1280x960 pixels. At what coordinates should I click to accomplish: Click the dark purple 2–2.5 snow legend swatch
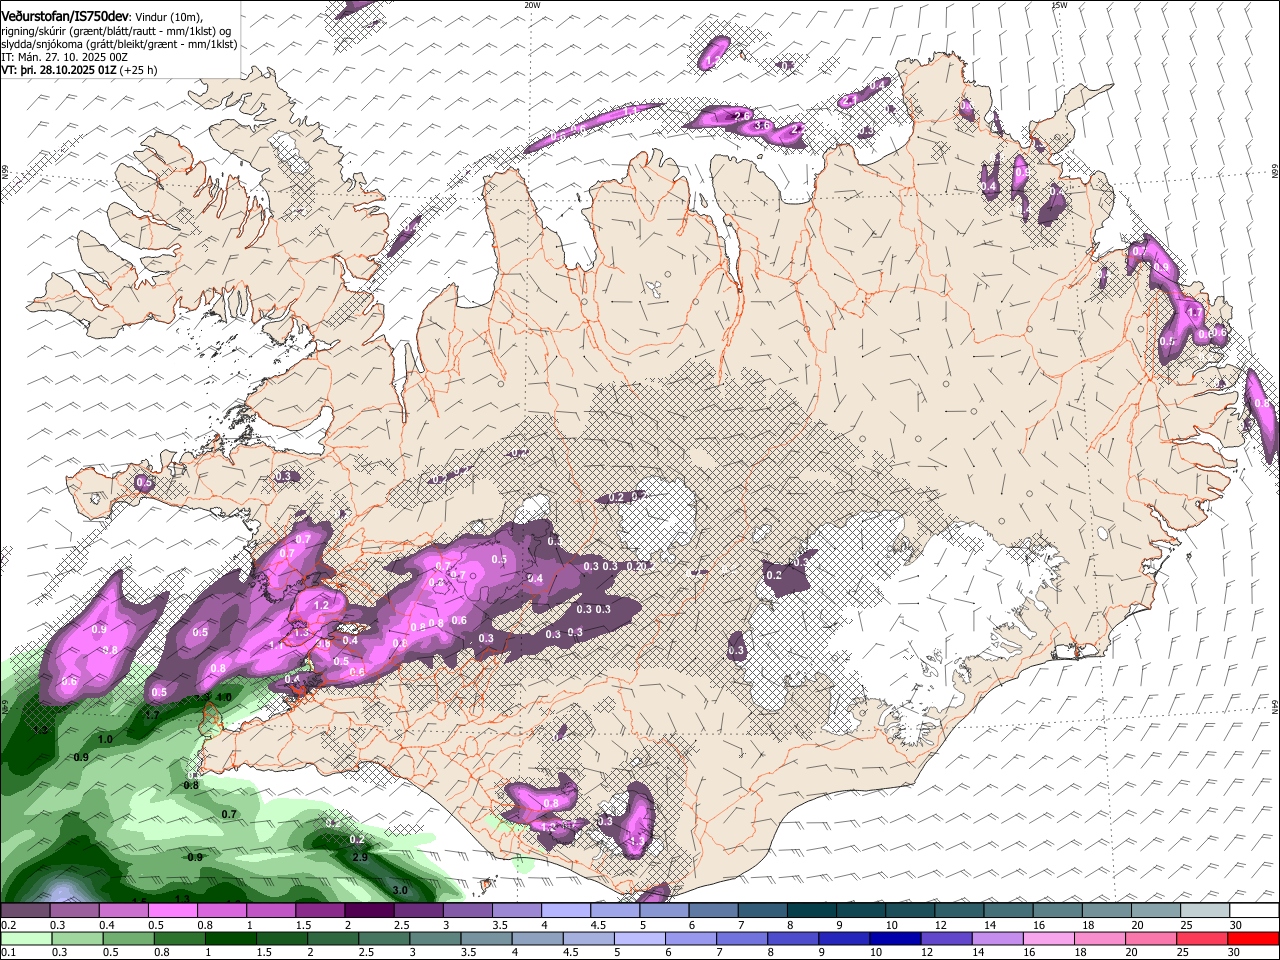click(x=369, y=911)
